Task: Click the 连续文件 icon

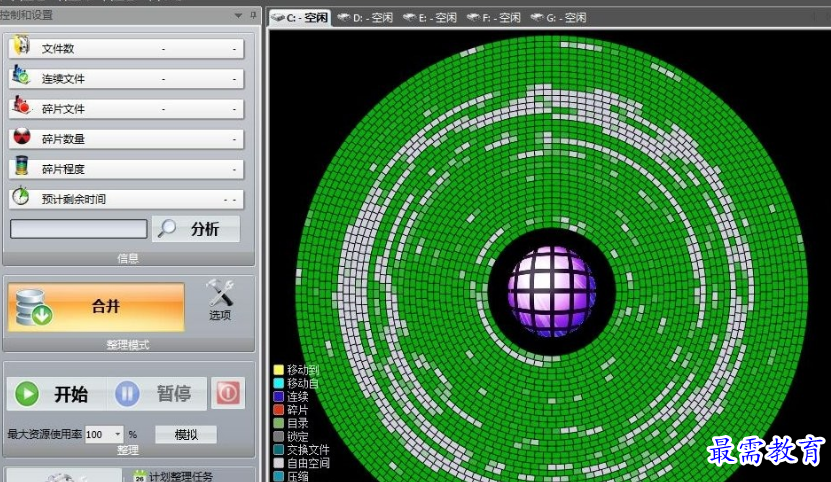Action: [x=21, y=75]
